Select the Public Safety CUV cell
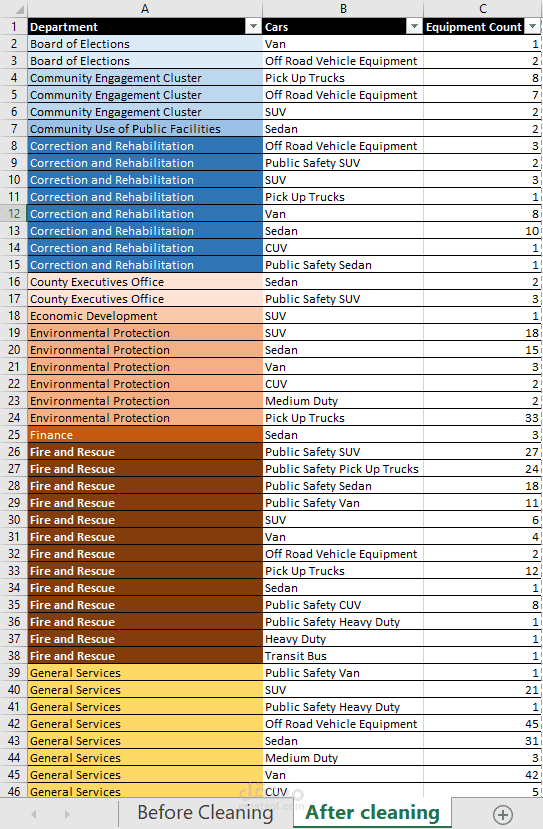 pyautogui.click(x=343, y=605)
